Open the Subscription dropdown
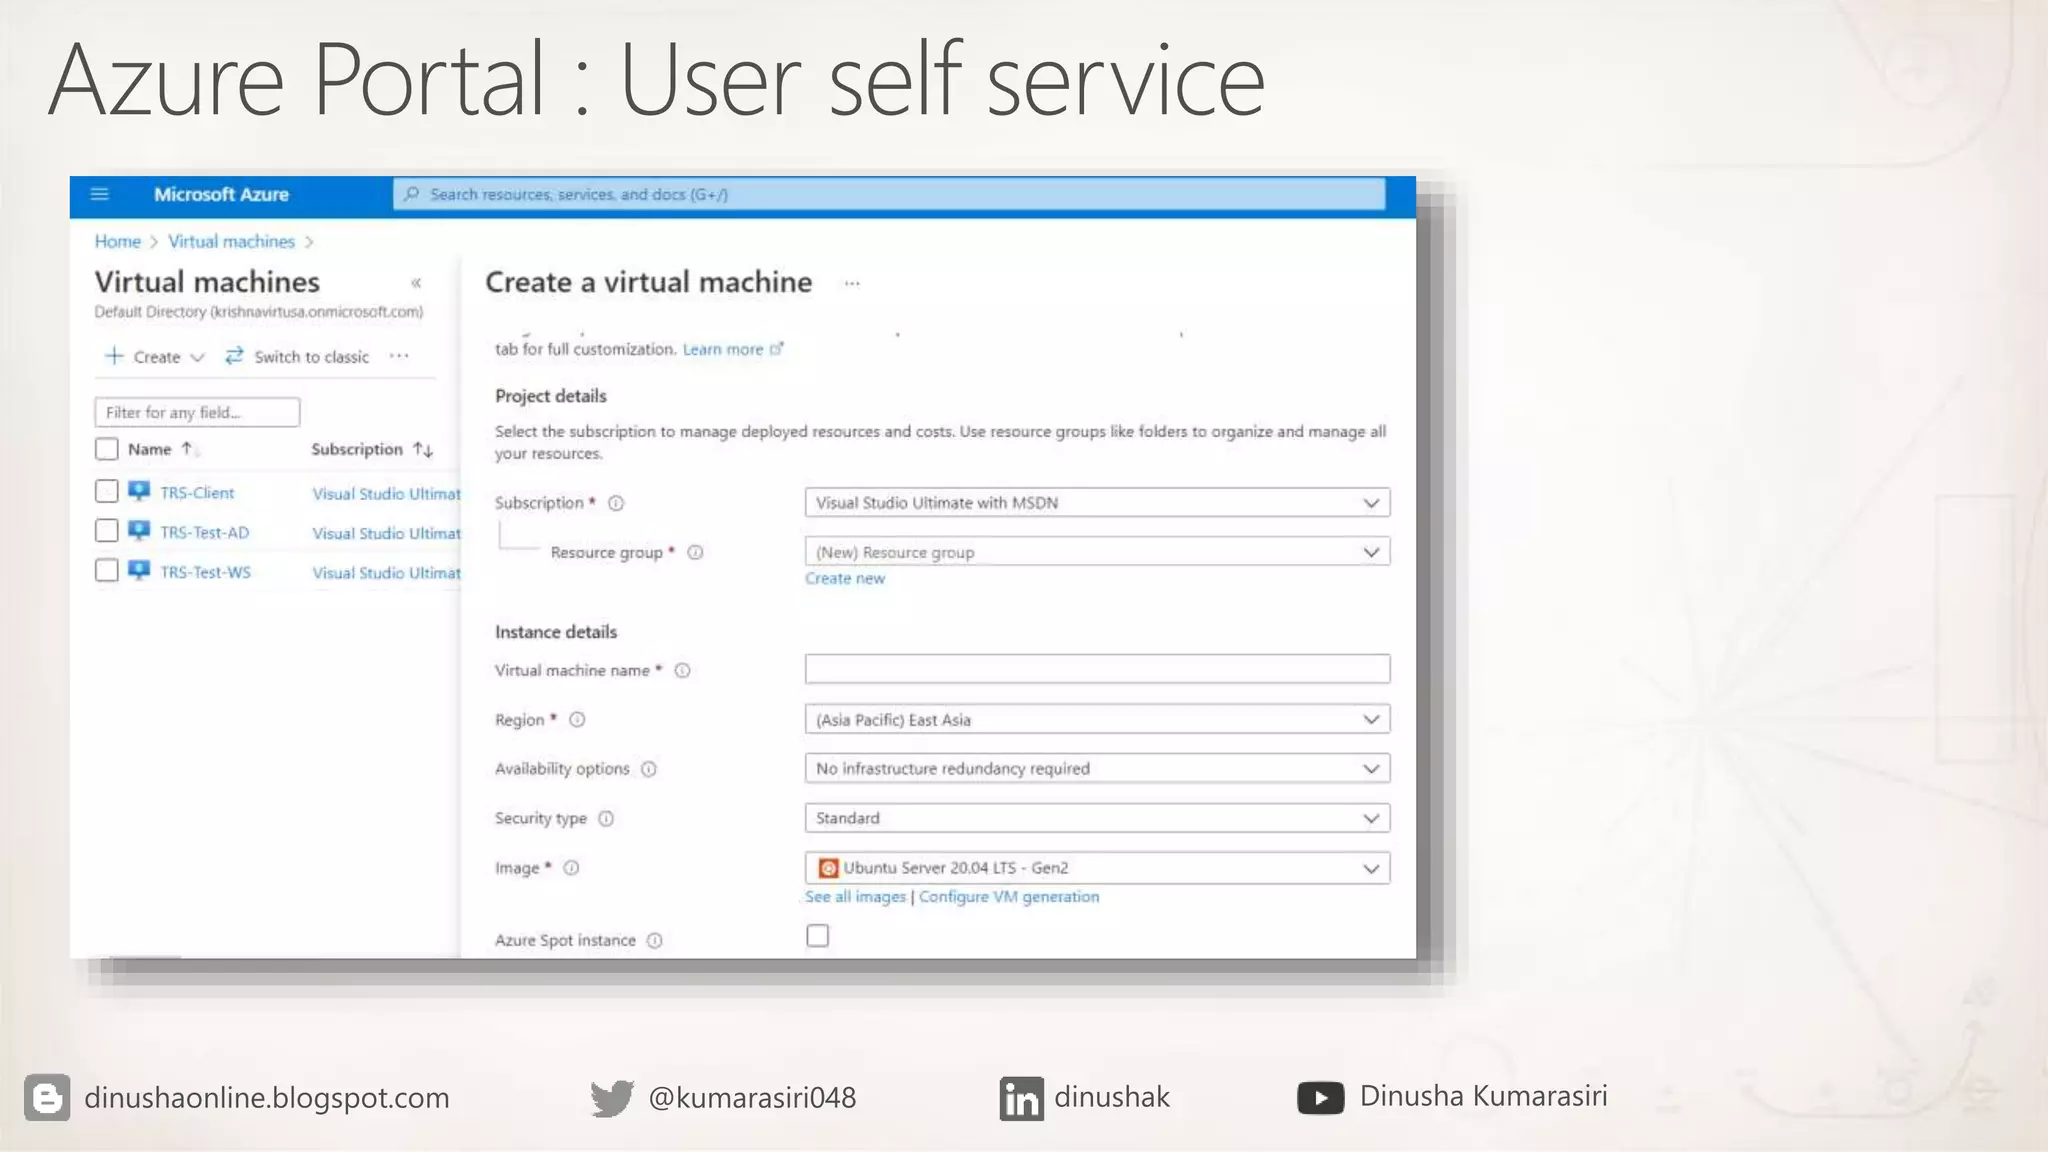The height and width of the screenshot is (1152, 2048). tap(1097, 502)
